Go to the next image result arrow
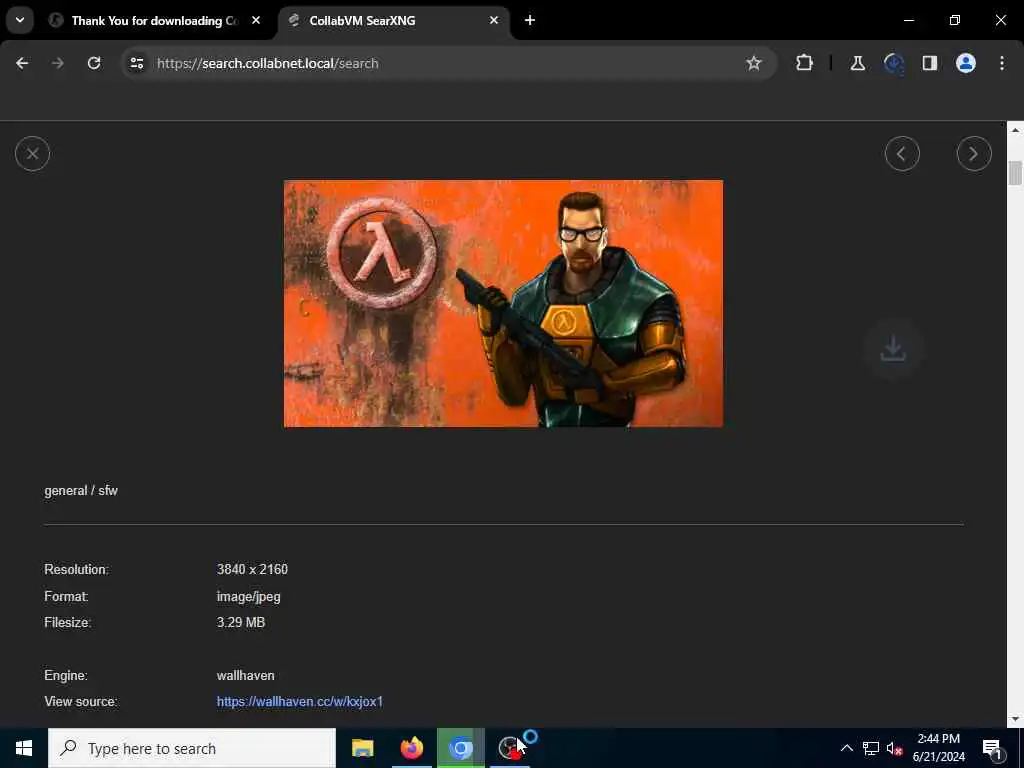Image resolution: width=1024 pixels, height=768 pixels. click(974, 154)
